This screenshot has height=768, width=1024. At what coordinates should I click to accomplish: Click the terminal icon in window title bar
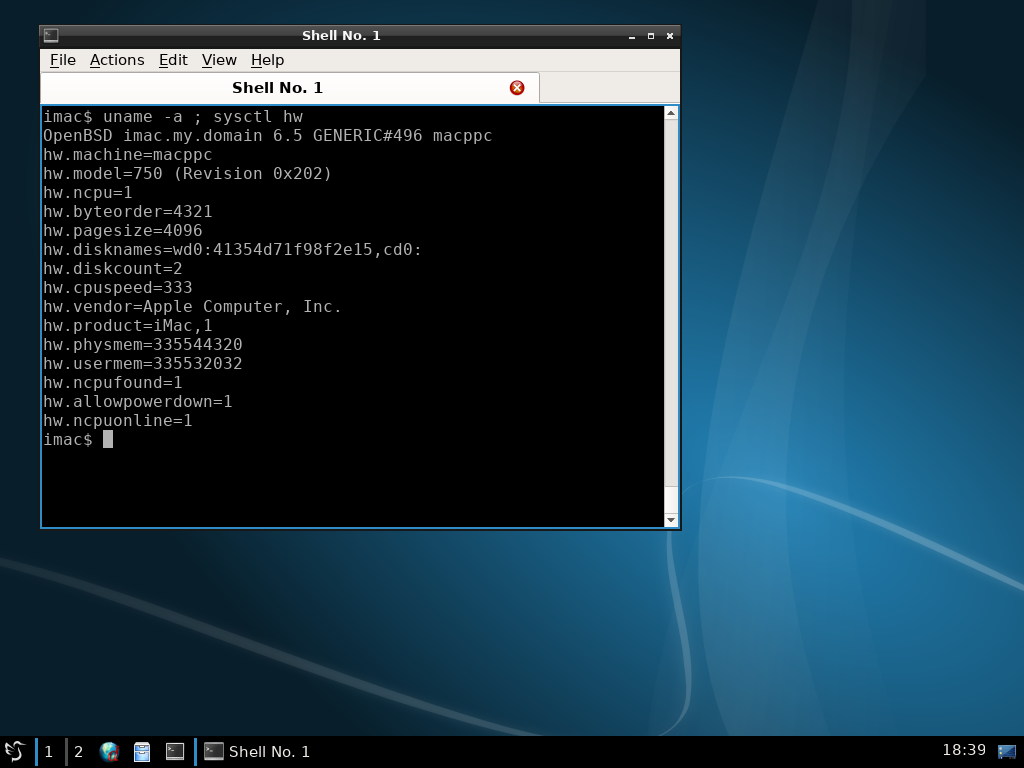click(51, 35)
